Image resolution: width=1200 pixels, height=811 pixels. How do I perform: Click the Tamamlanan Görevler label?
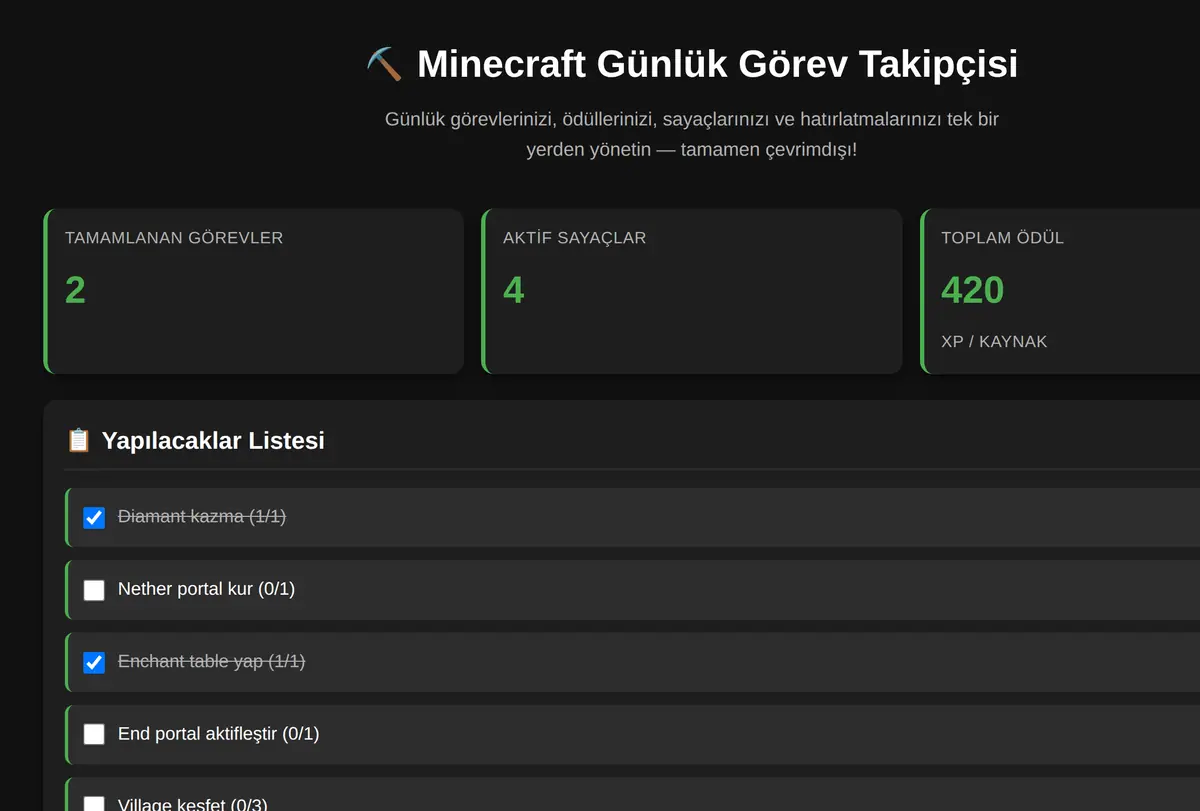[x=174, y=238]
